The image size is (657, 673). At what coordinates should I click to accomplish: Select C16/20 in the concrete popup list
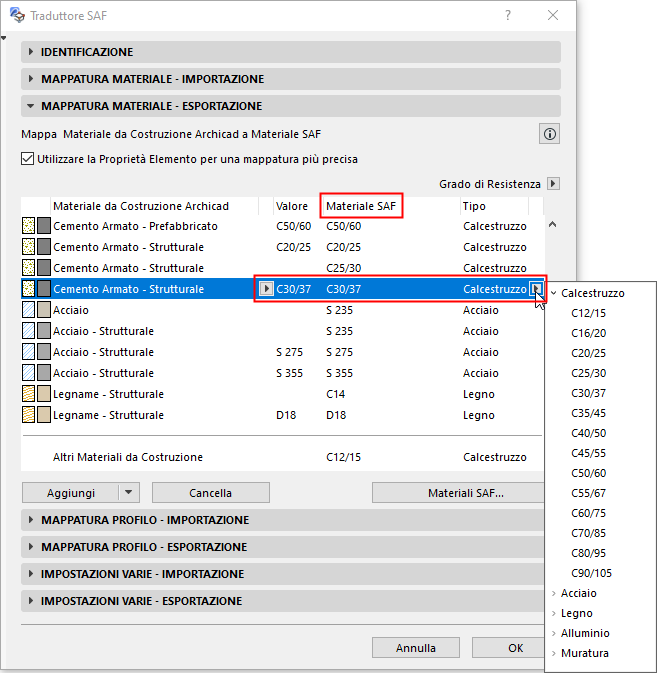(588, 333)
